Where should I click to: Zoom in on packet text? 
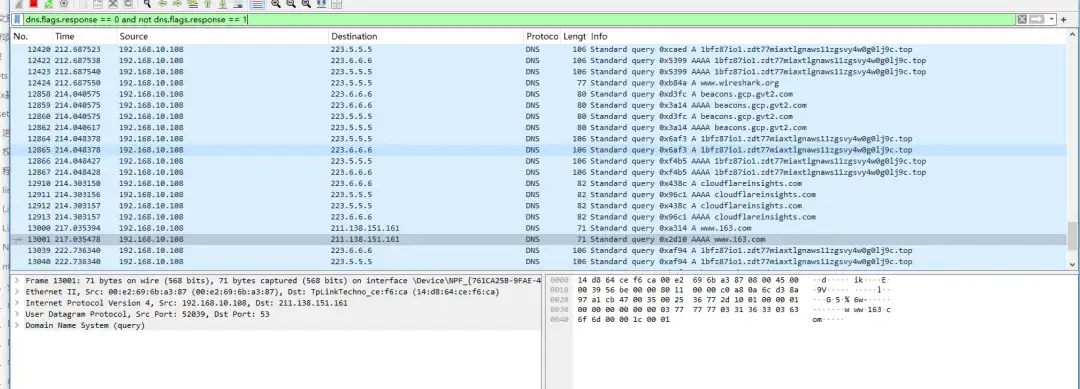(x=277, y=4)
